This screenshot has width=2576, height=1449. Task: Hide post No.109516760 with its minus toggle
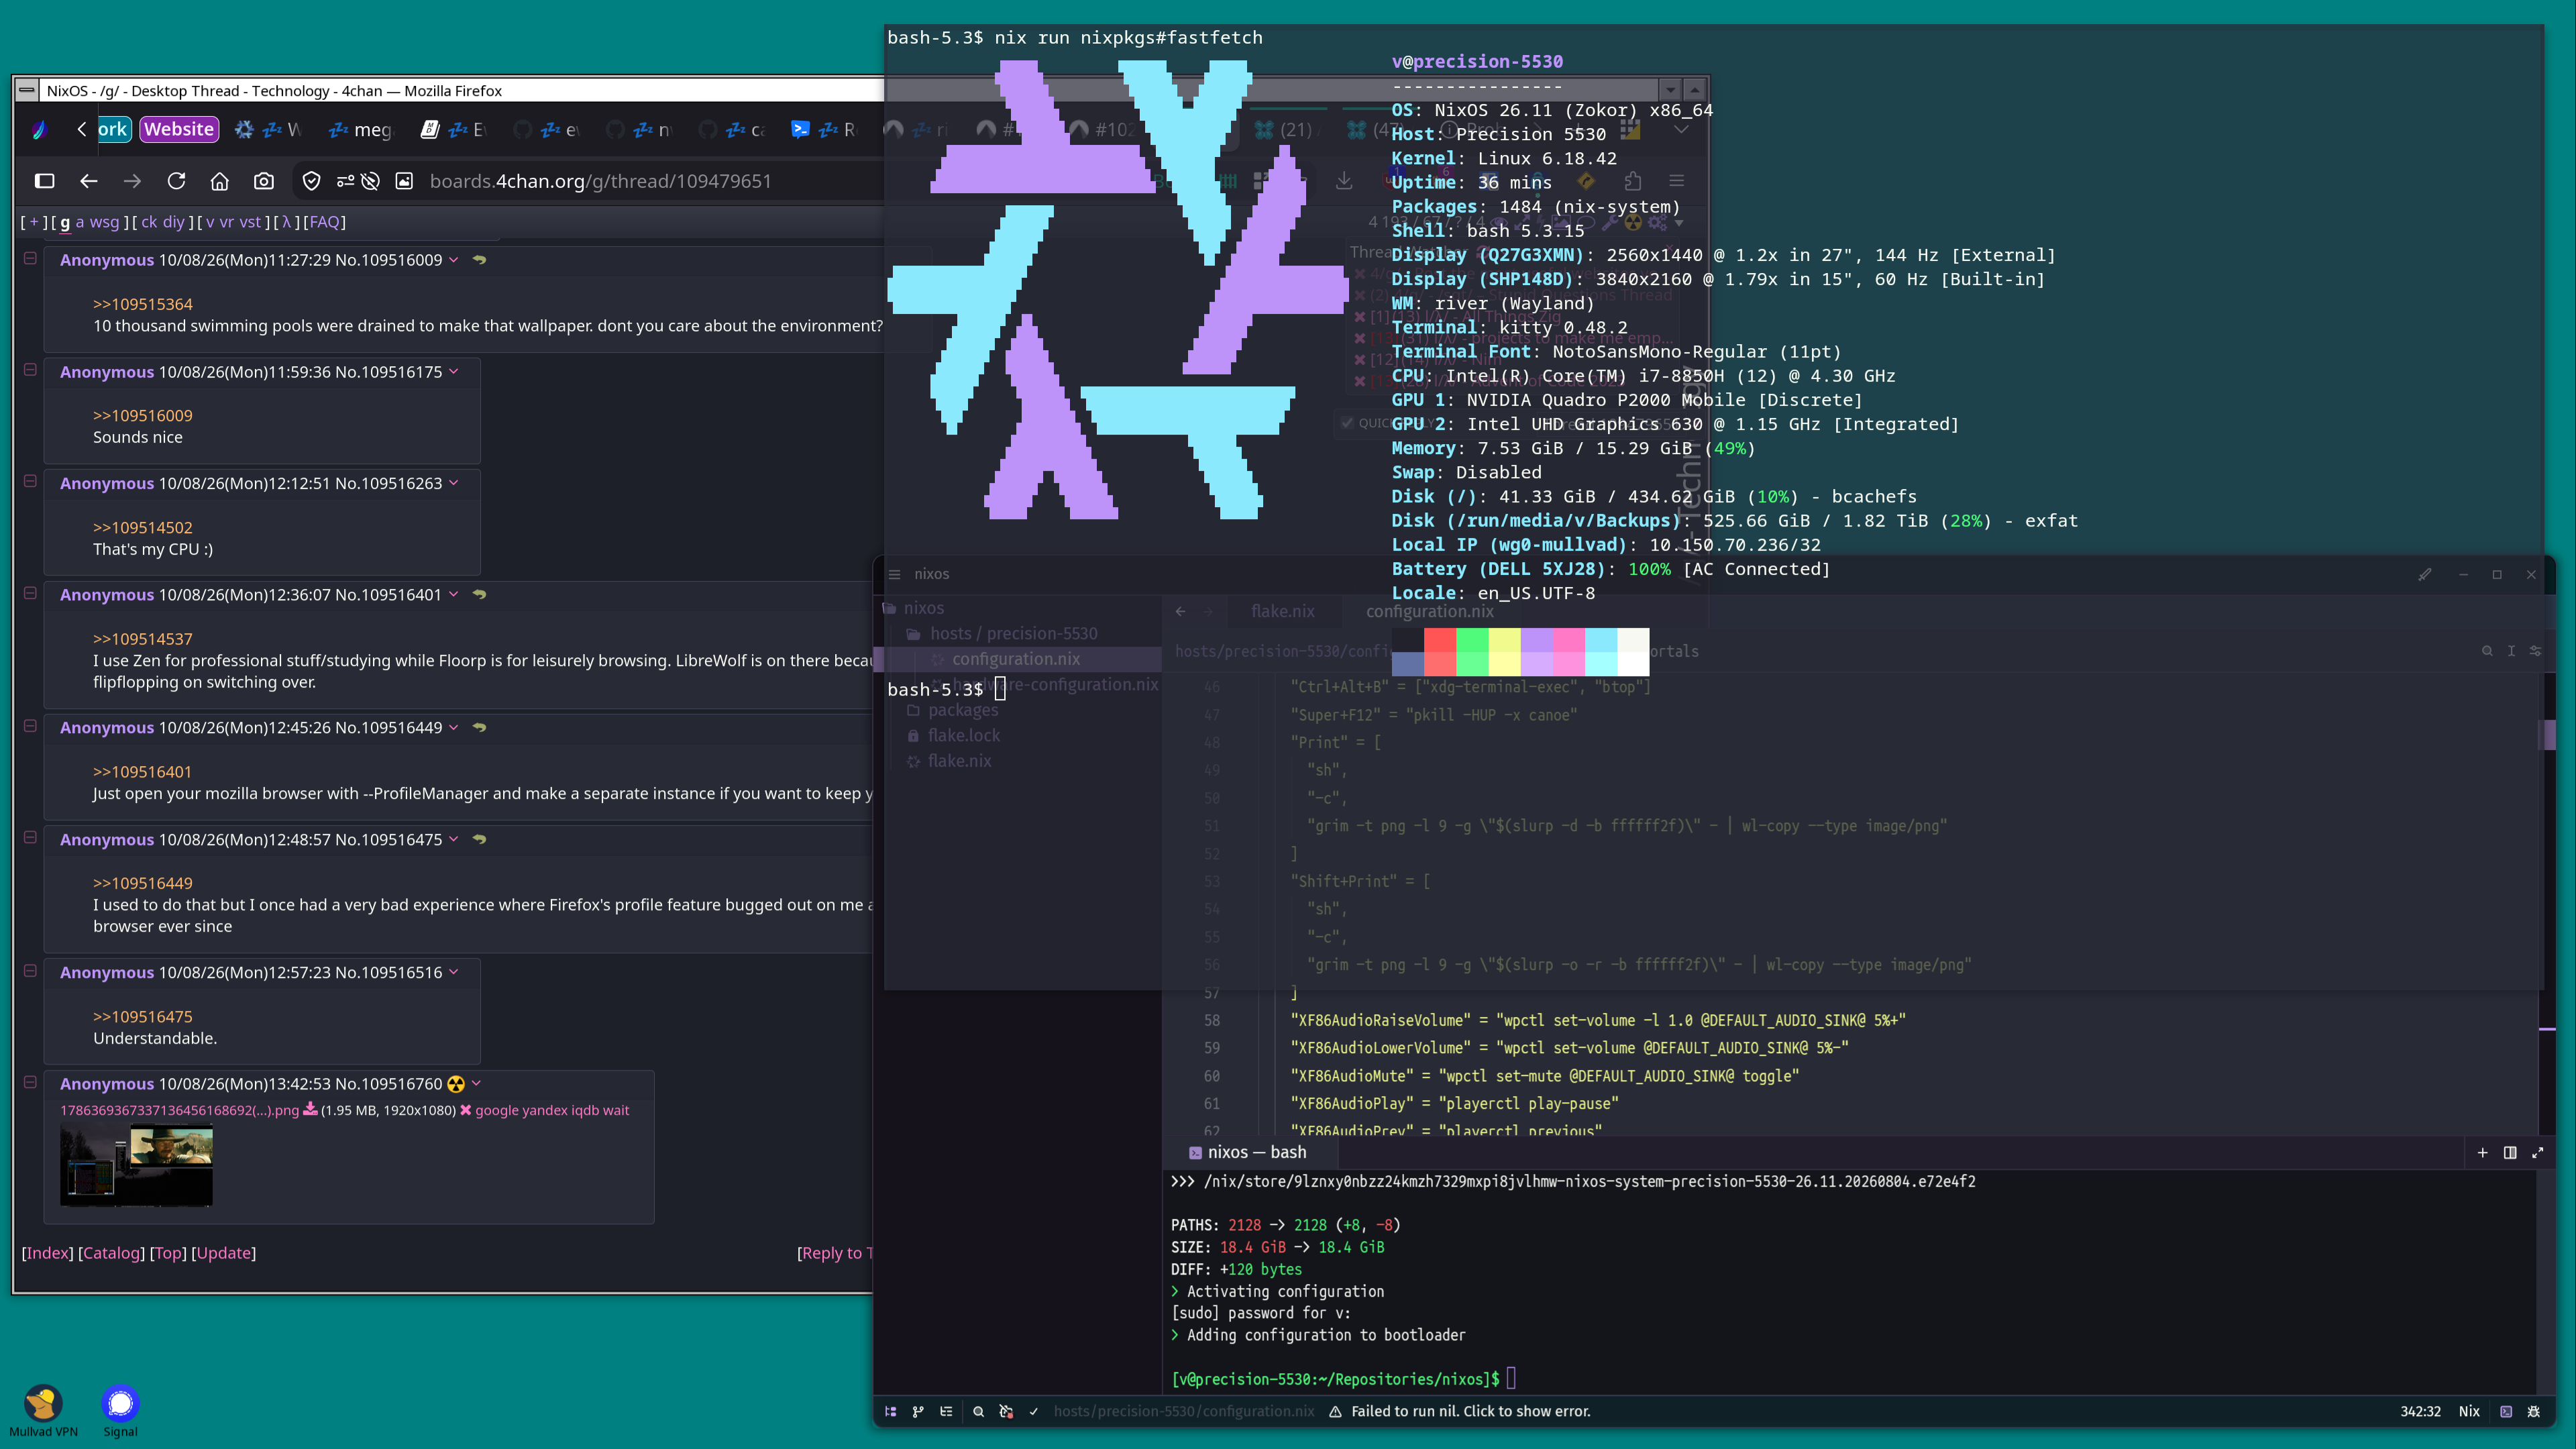point(30,1082)
